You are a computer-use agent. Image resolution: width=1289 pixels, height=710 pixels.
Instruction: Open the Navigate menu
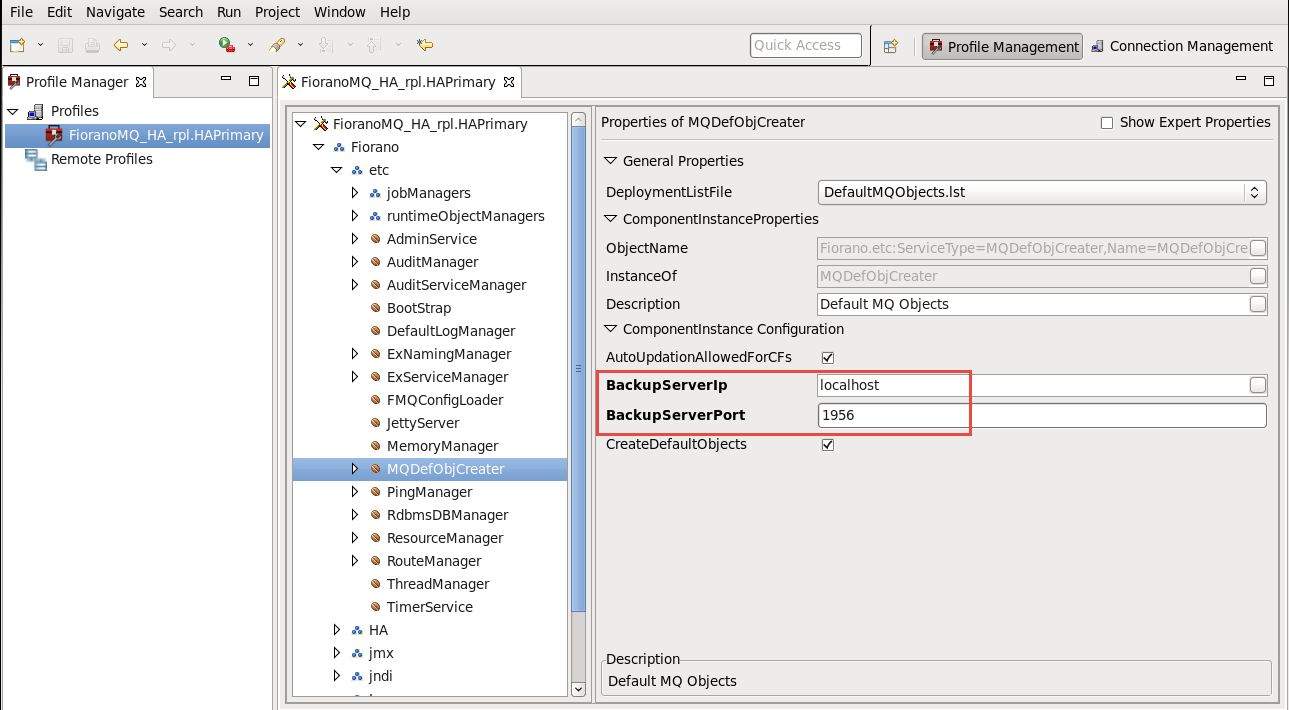(115, 12)
